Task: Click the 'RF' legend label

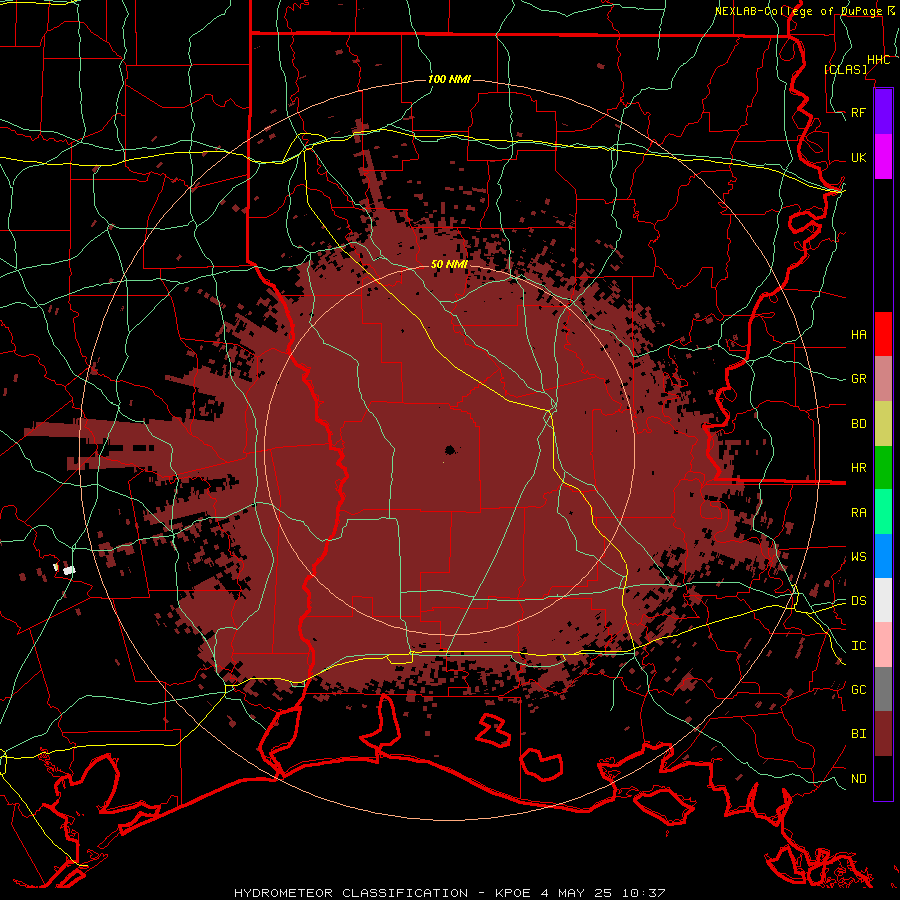Action: pos(858,112)
